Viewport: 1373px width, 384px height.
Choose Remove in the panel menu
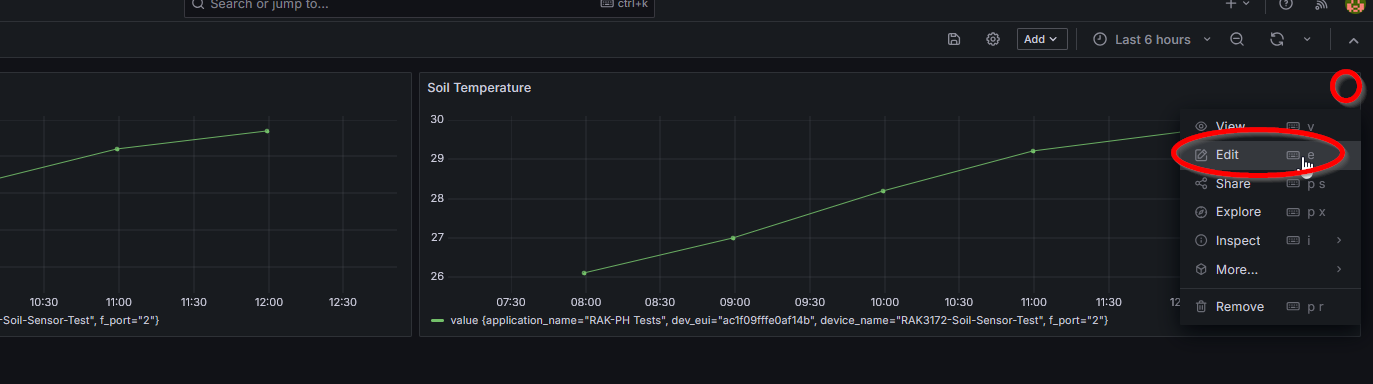tap(1270, 306)
